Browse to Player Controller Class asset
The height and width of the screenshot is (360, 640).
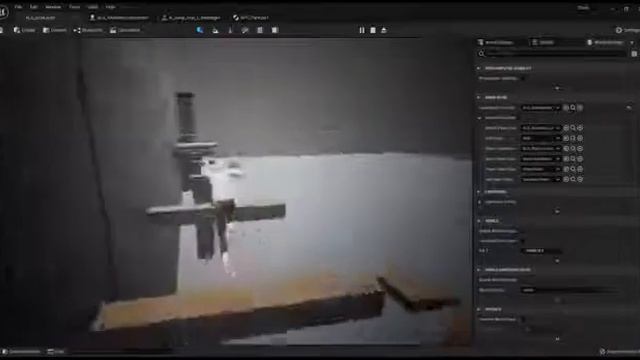point(573,149)
